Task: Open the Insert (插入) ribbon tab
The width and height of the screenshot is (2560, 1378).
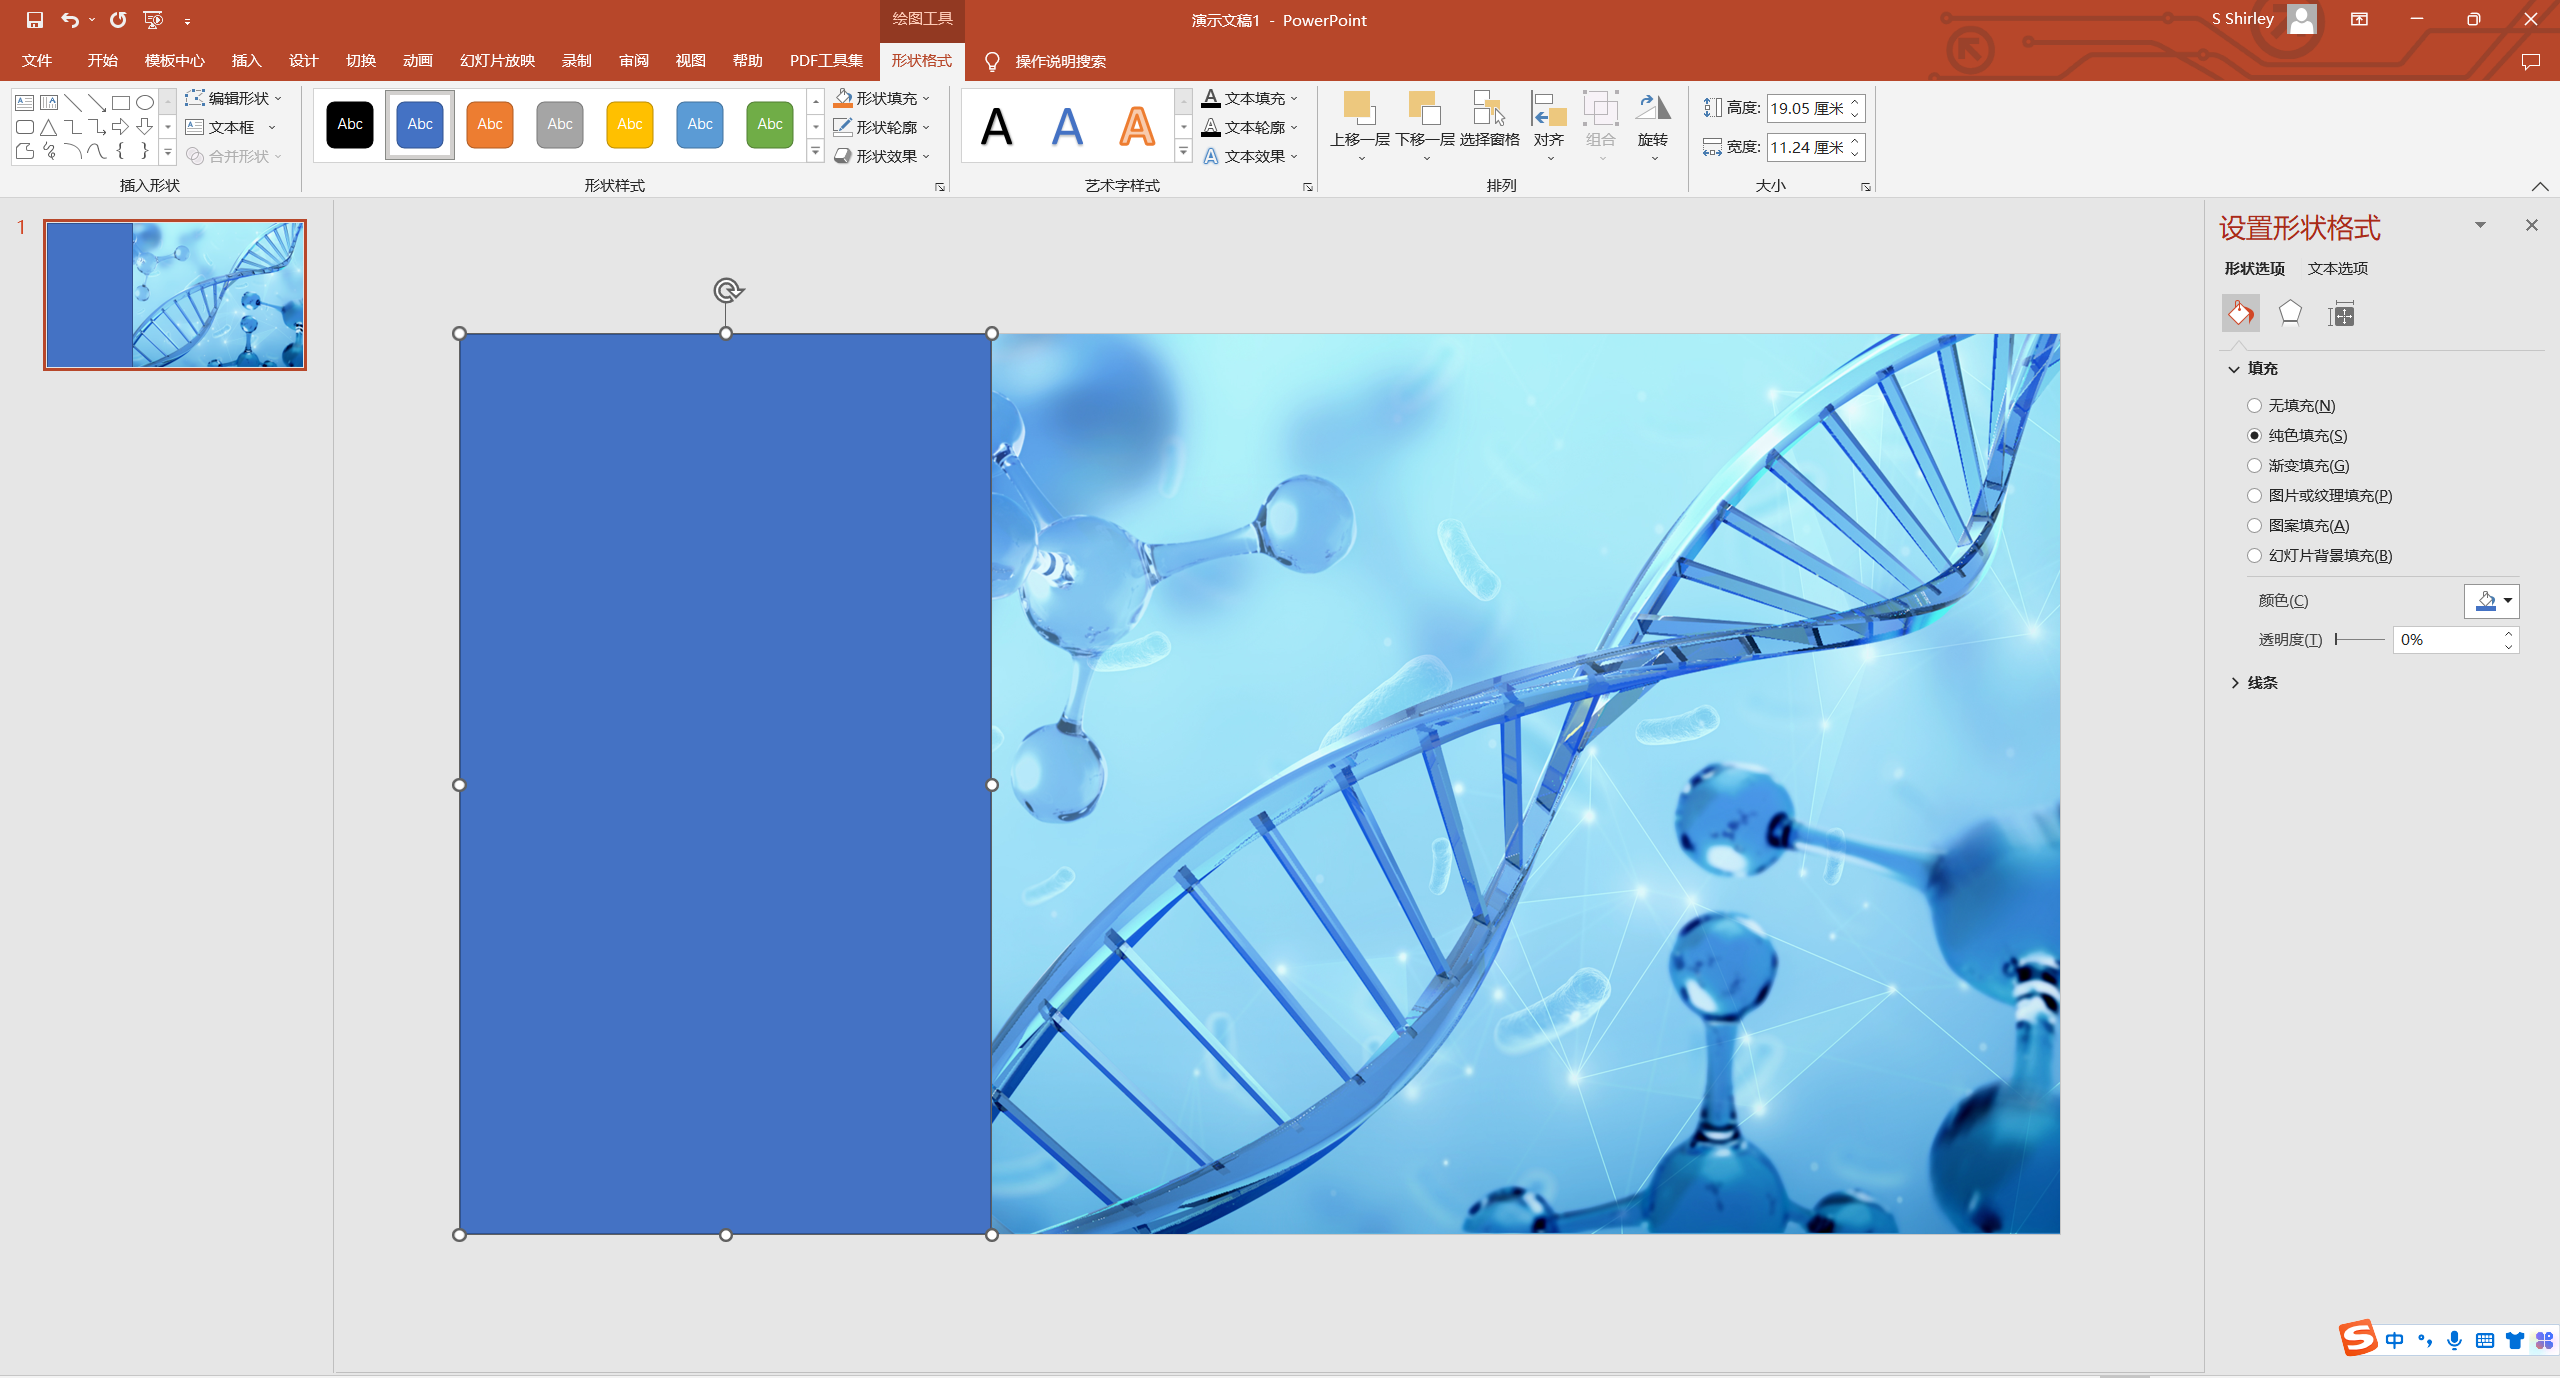Action: pyautogui.click(x=246, y=61)
